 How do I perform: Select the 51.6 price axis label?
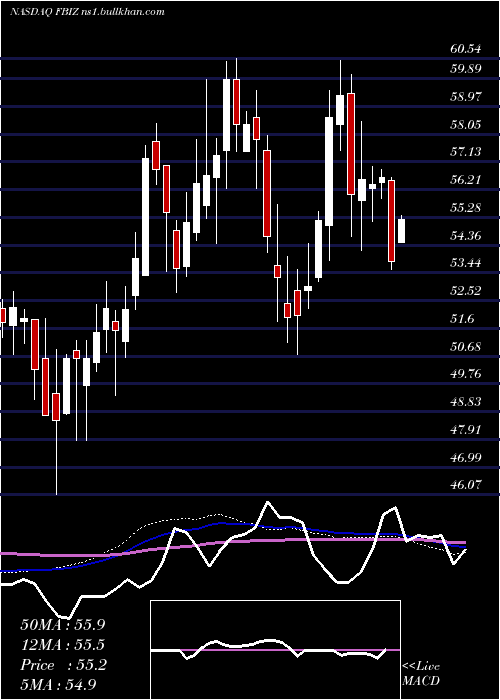coord(462,318)
